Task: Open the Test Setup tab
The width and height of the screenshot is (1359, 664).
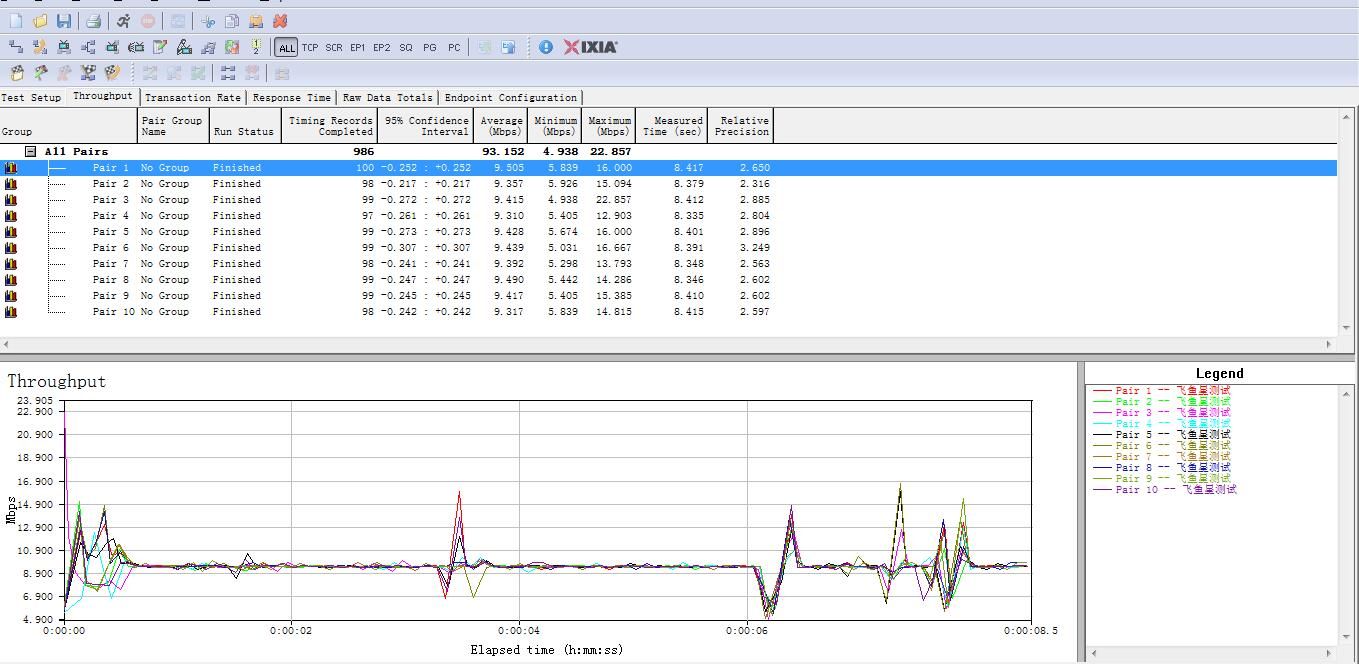Action: pos(31,98)
